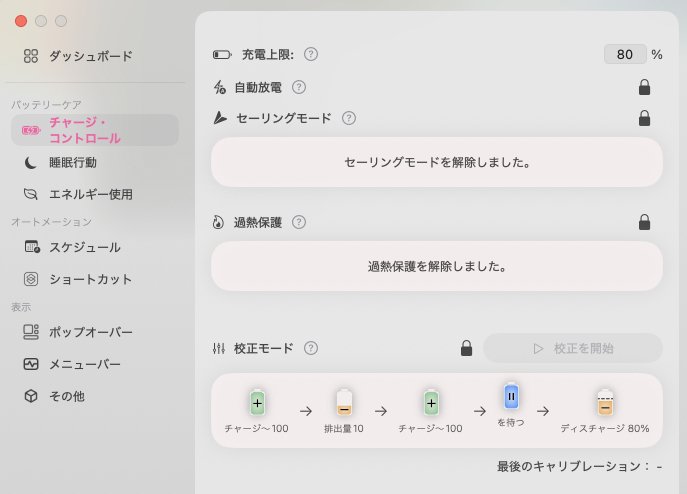
Task: Click the leaf energy usage icon
Action: [x=31, y=194]
